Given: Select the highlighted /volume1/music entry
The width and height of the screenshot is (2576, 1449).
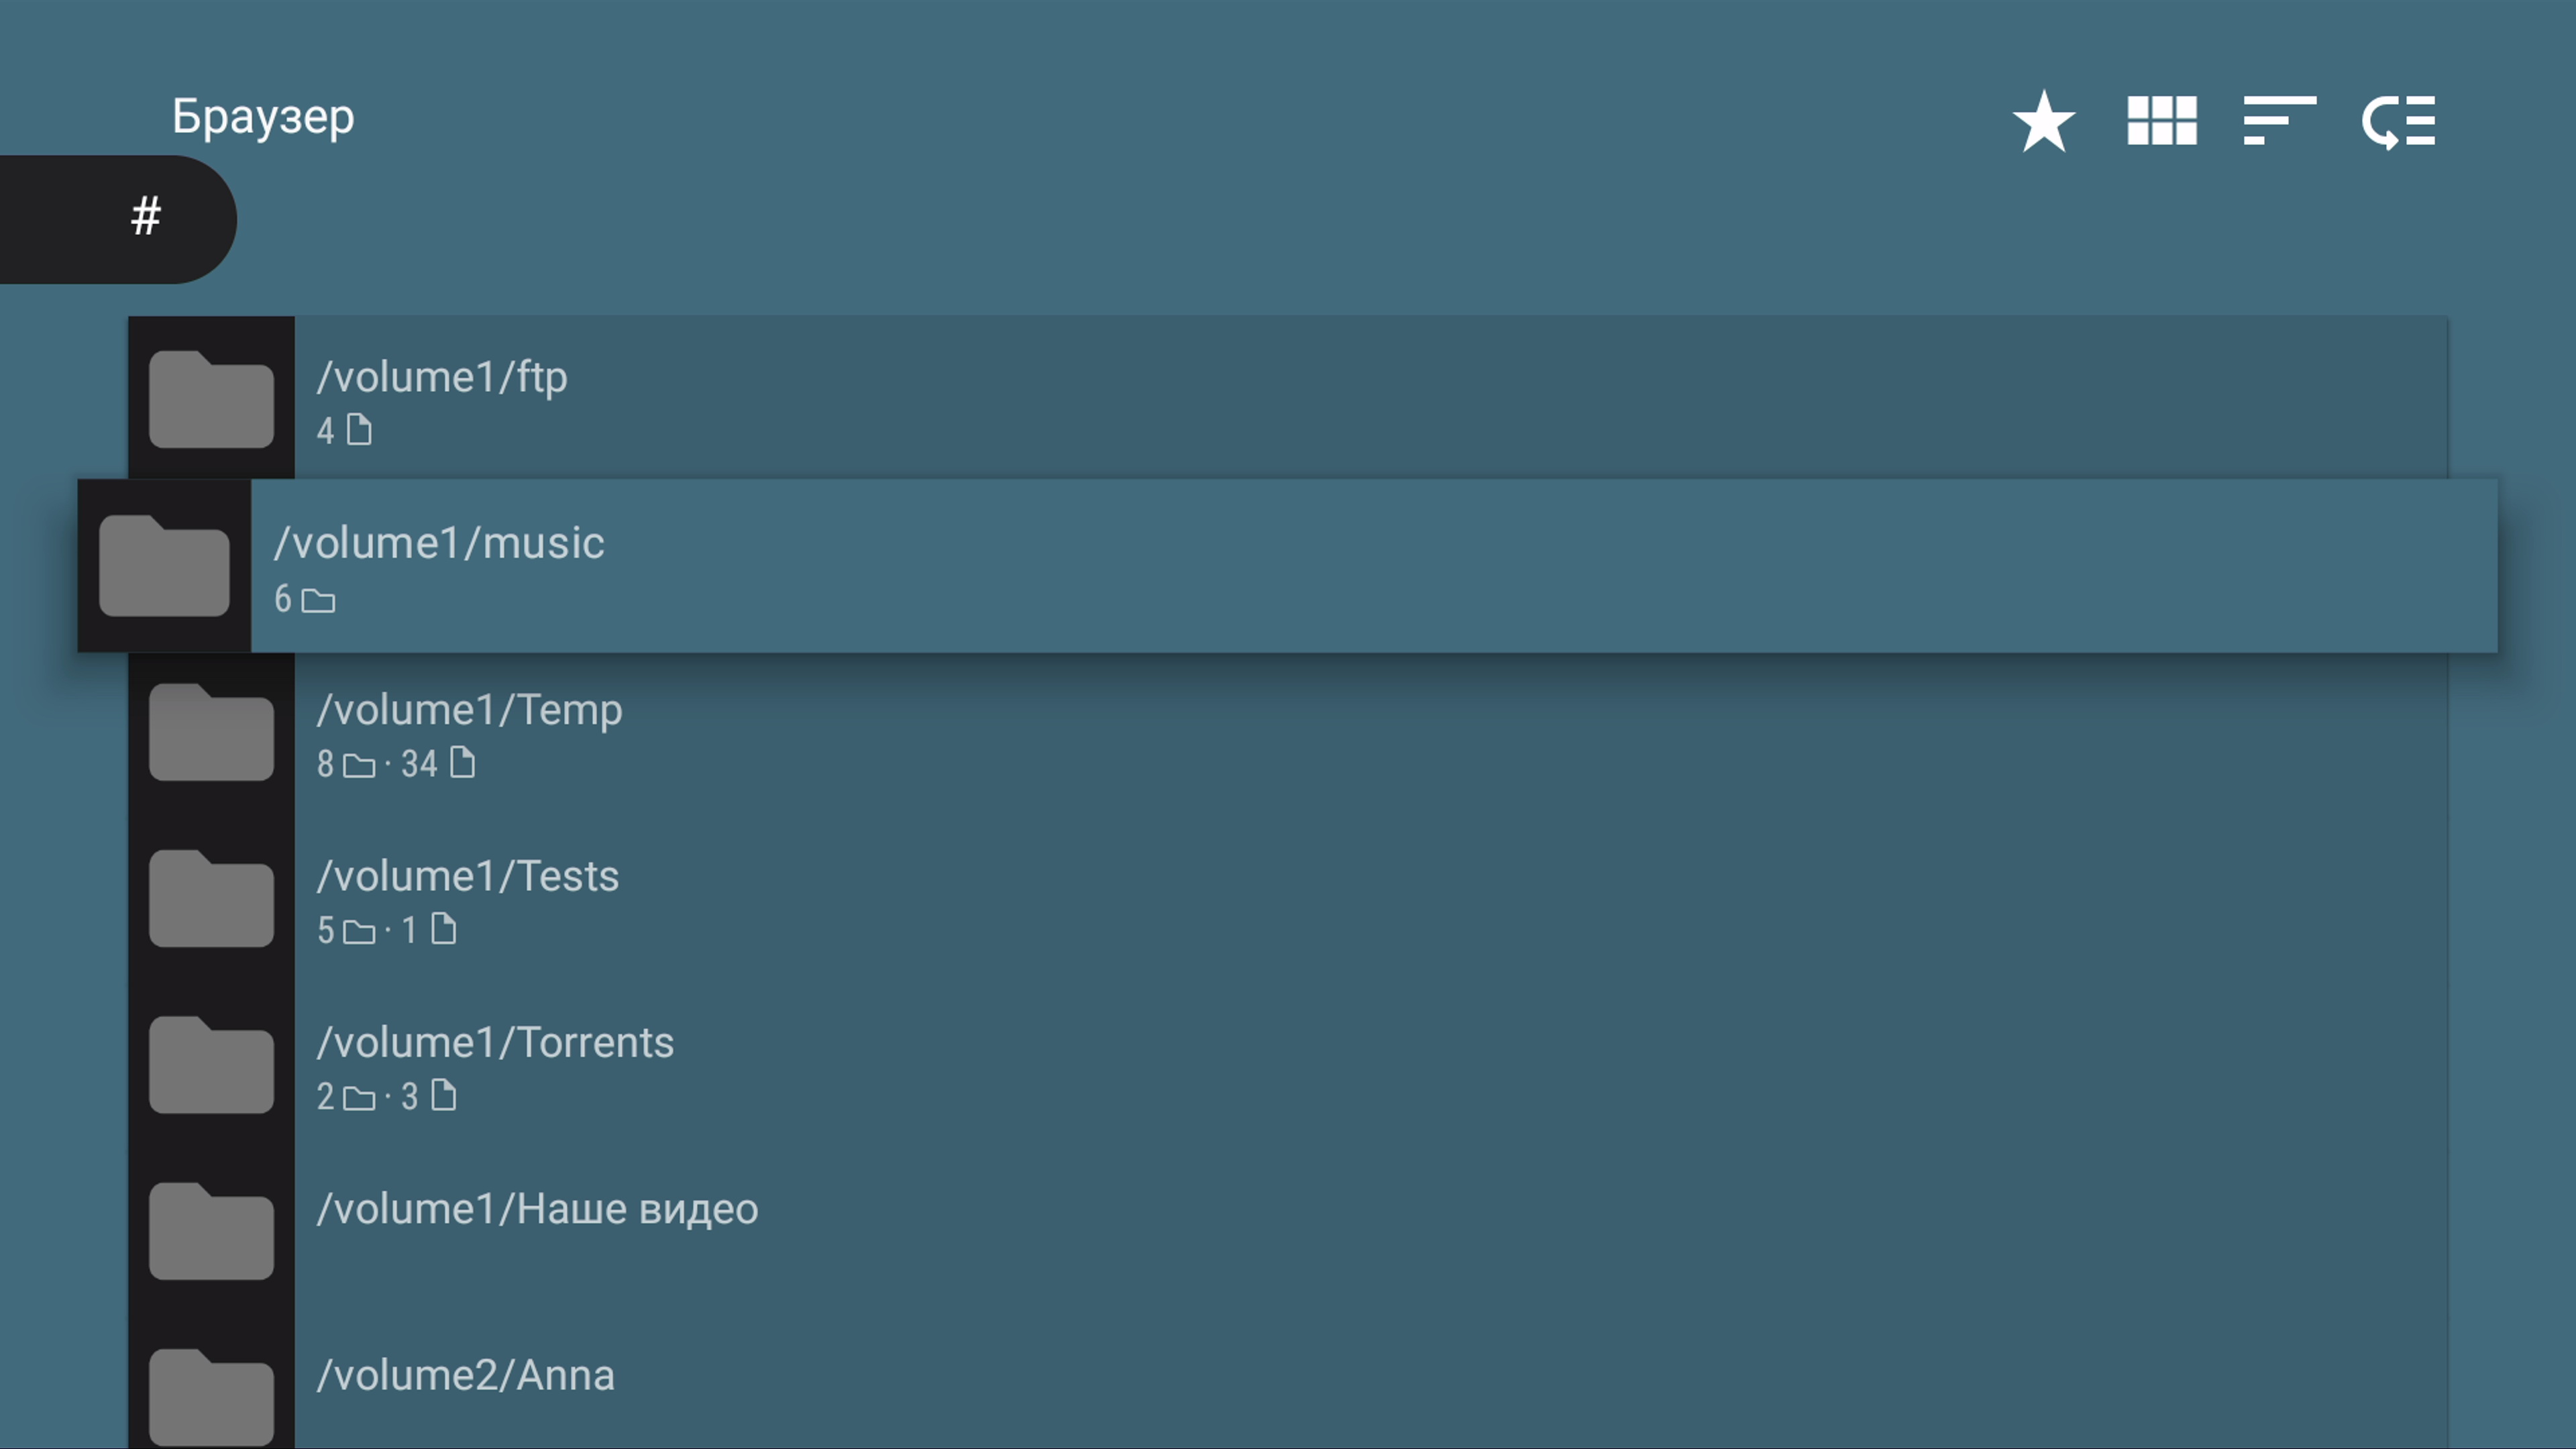Looking at the screenshot, I should point(439,544).
